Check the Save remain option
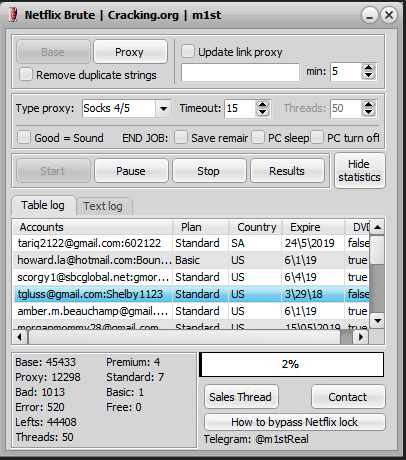This screenshot has width=406, height=460. (x=181, y=137)
